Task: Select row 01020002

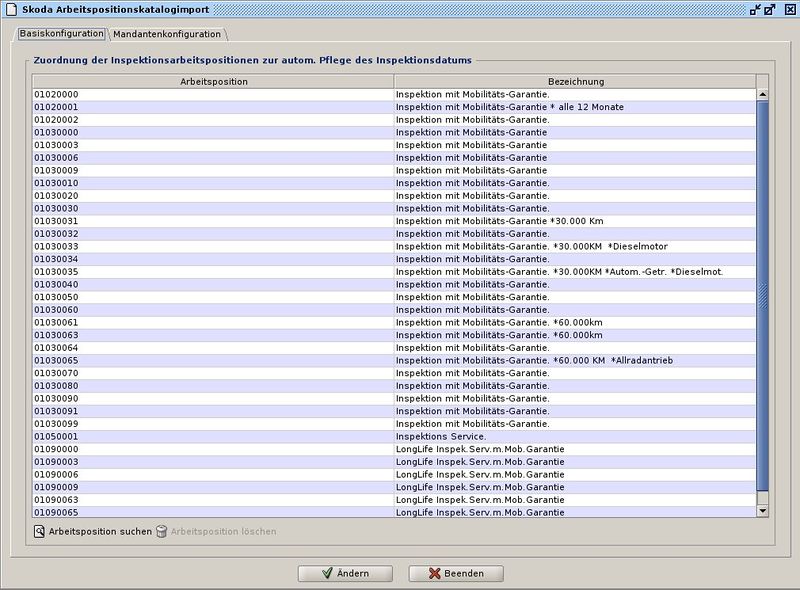Action: click(x=394, y=120)
